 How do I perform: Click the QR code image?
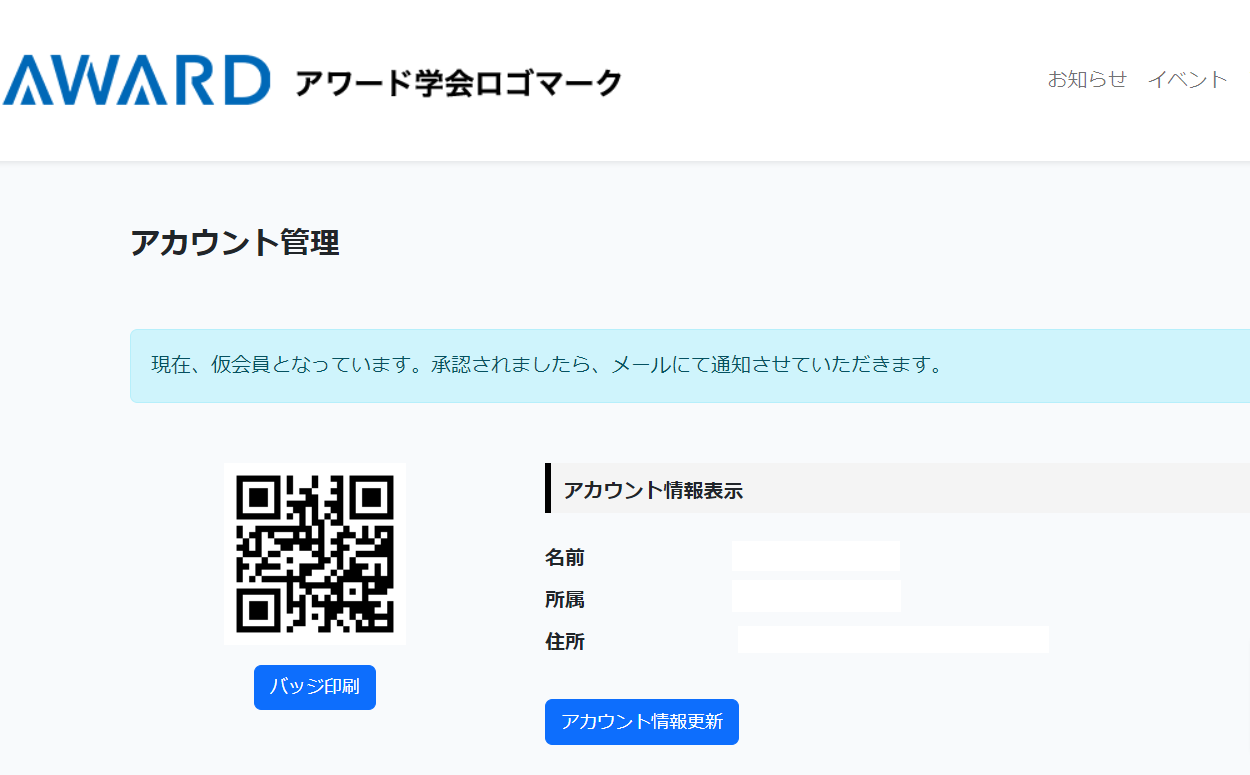tap(315, 553)
